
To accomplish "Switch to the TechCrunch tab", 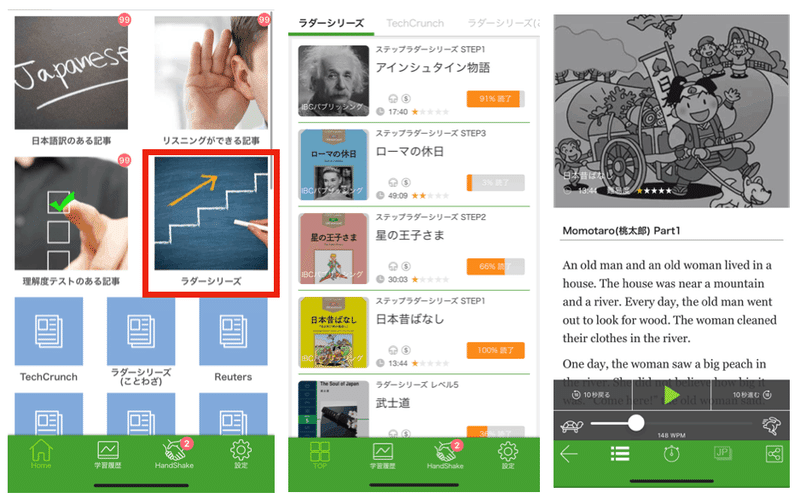I will [415, 23].
